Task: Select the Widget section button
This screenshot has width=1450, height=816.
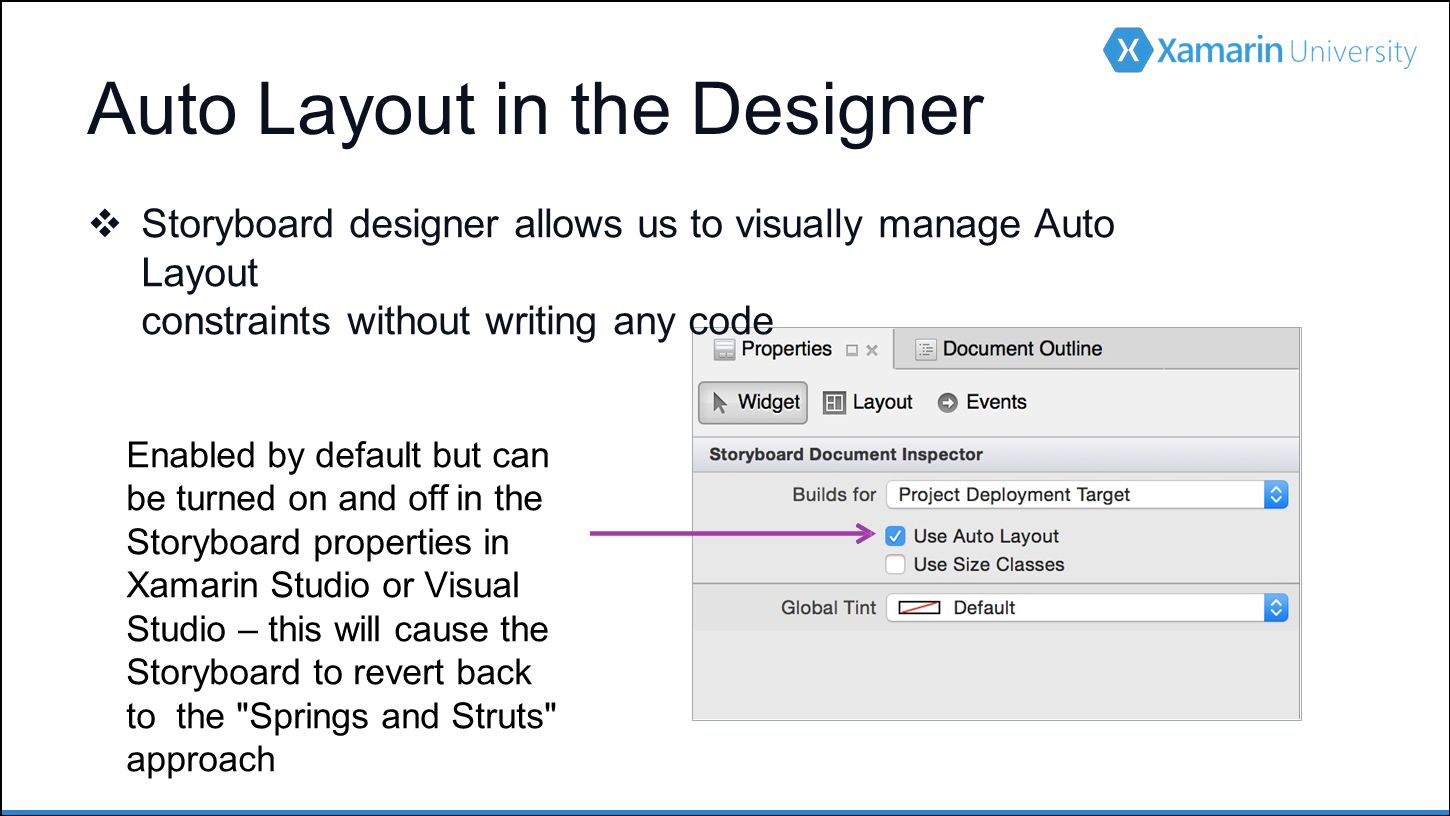Action: tap(753, 402)
